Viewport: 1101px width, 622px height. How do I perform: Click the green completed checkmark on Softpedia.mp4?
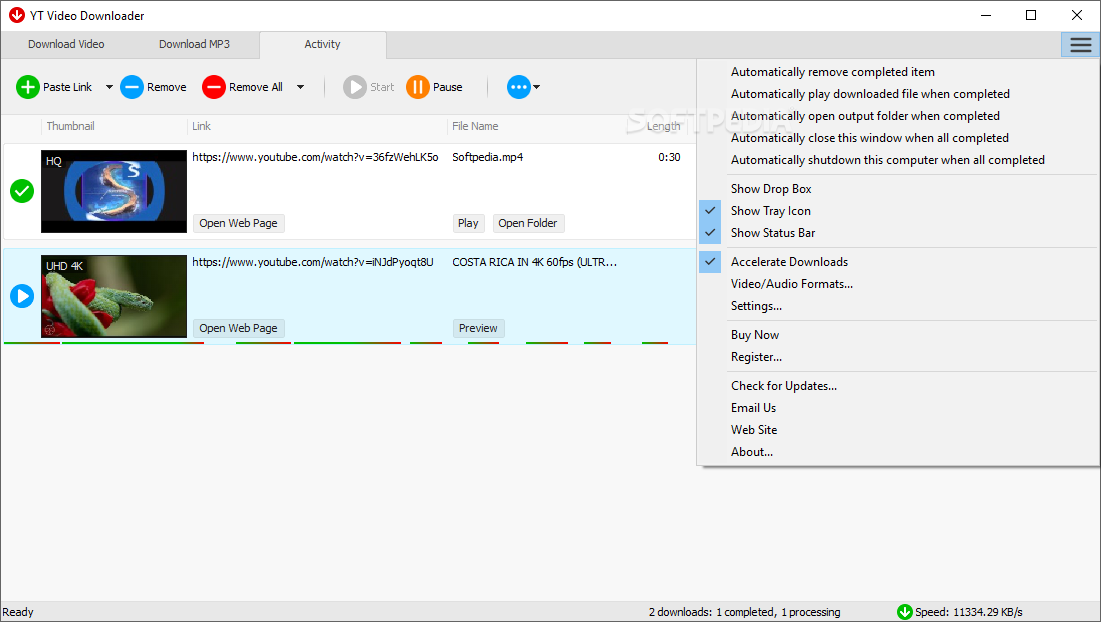(x=22, y=191)
